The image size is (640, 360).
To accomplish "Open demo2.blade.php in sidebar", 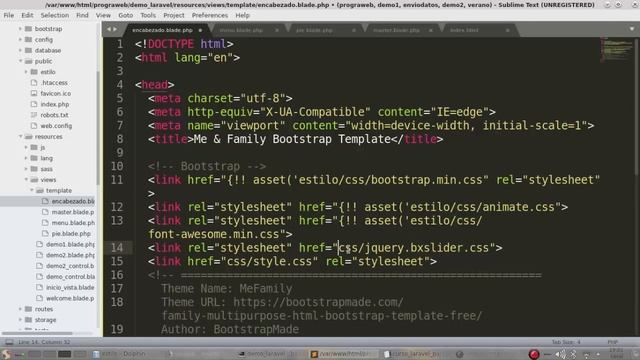I will pyautogui.click(x=70, y=255).
